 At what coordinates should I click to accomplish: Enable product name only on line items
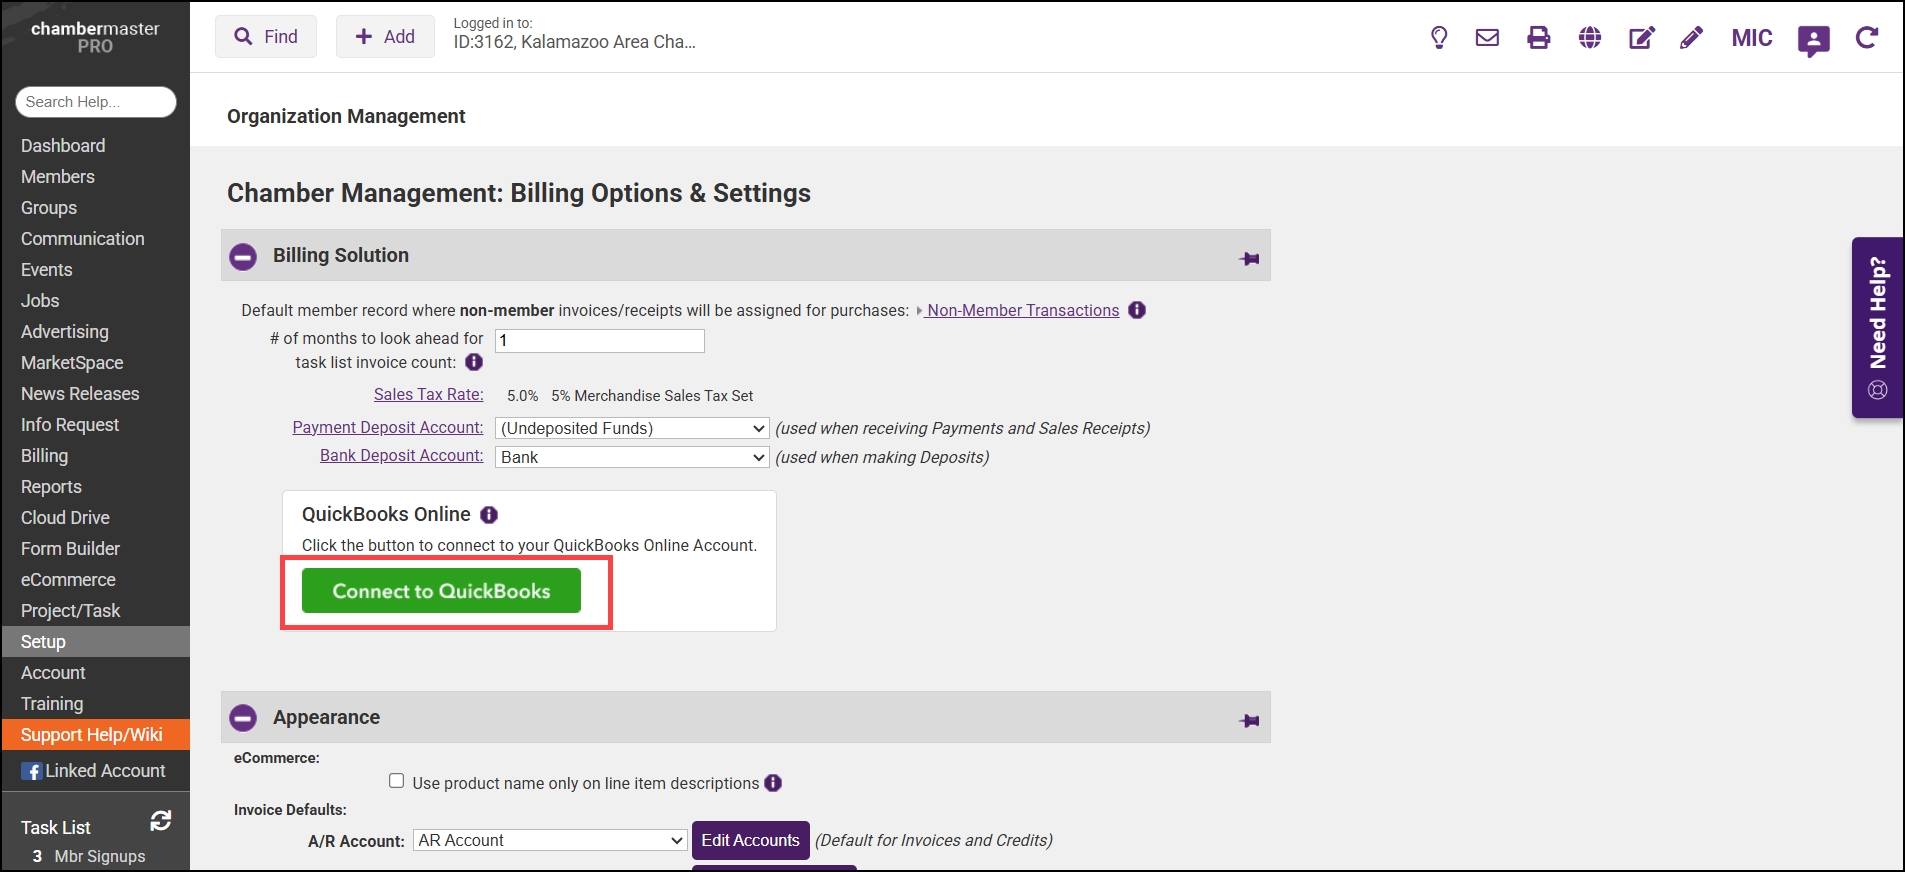397,782
